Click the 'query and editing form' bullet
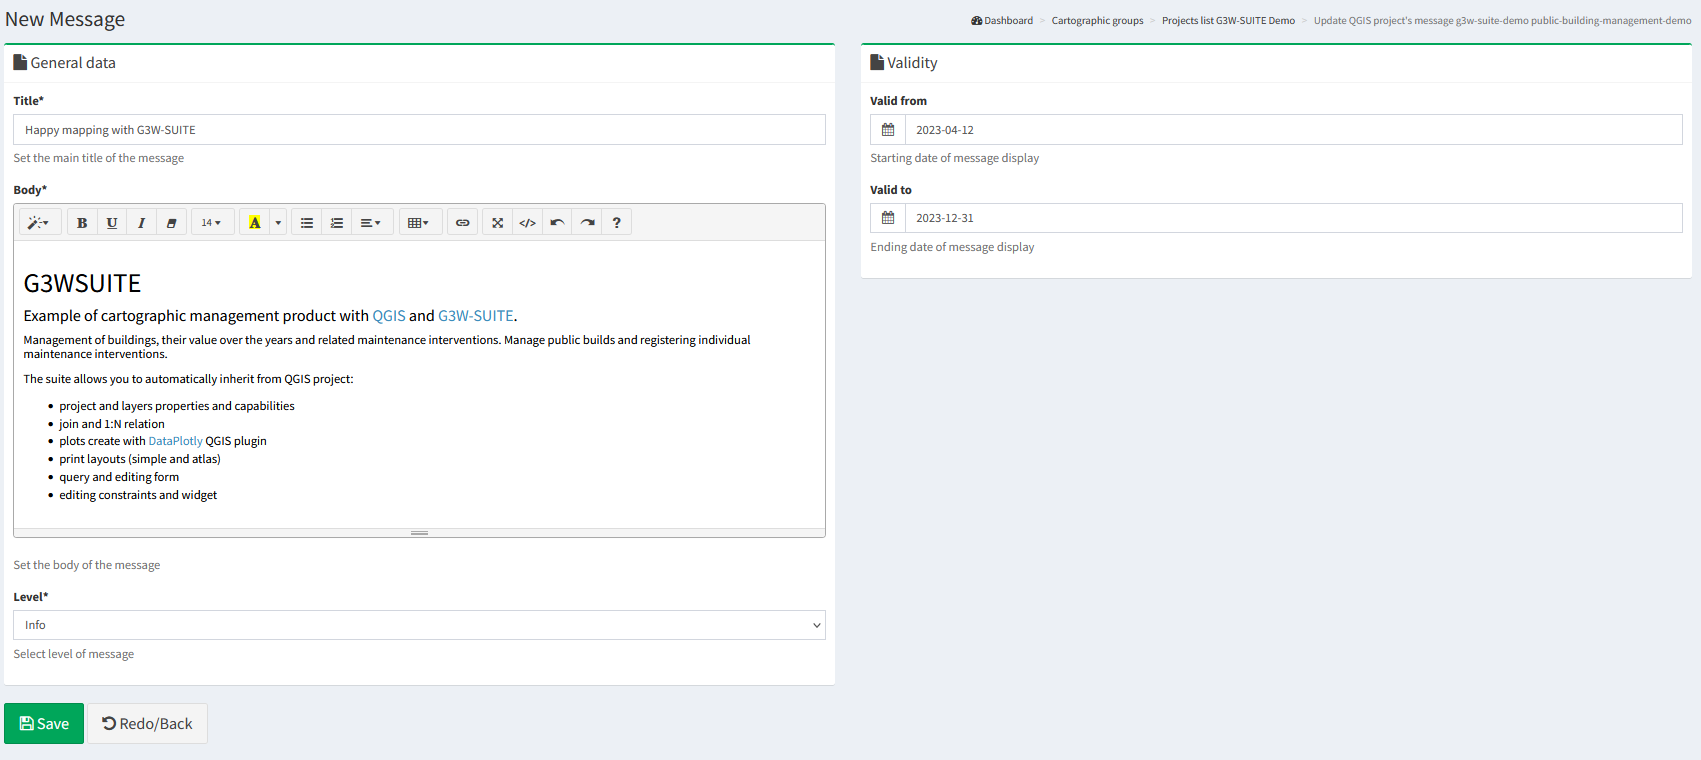Image resolution: width=1701 pixels, height=760 pixels. pos(119,477)
